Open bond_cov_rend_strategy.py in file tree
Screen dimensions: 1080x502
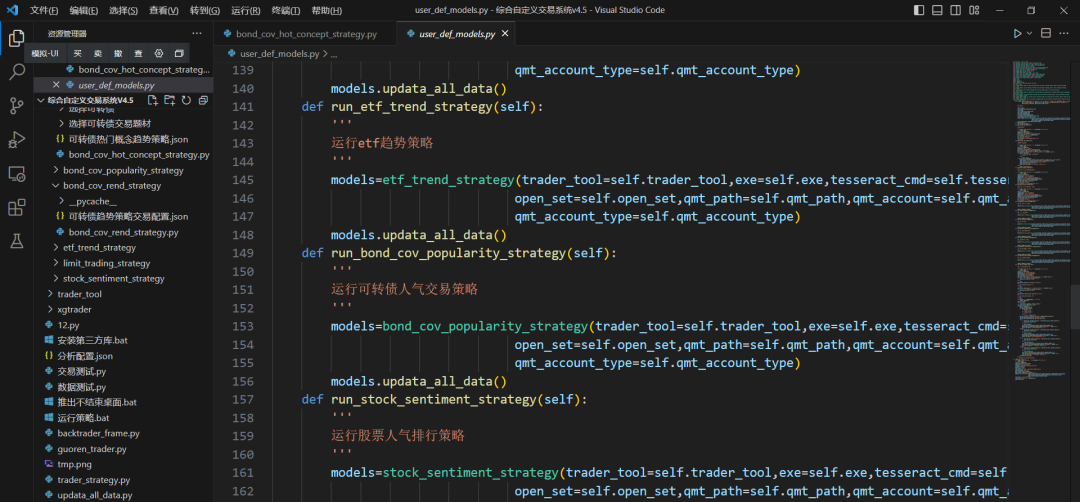pyautogui.click(x=123, y=232)
